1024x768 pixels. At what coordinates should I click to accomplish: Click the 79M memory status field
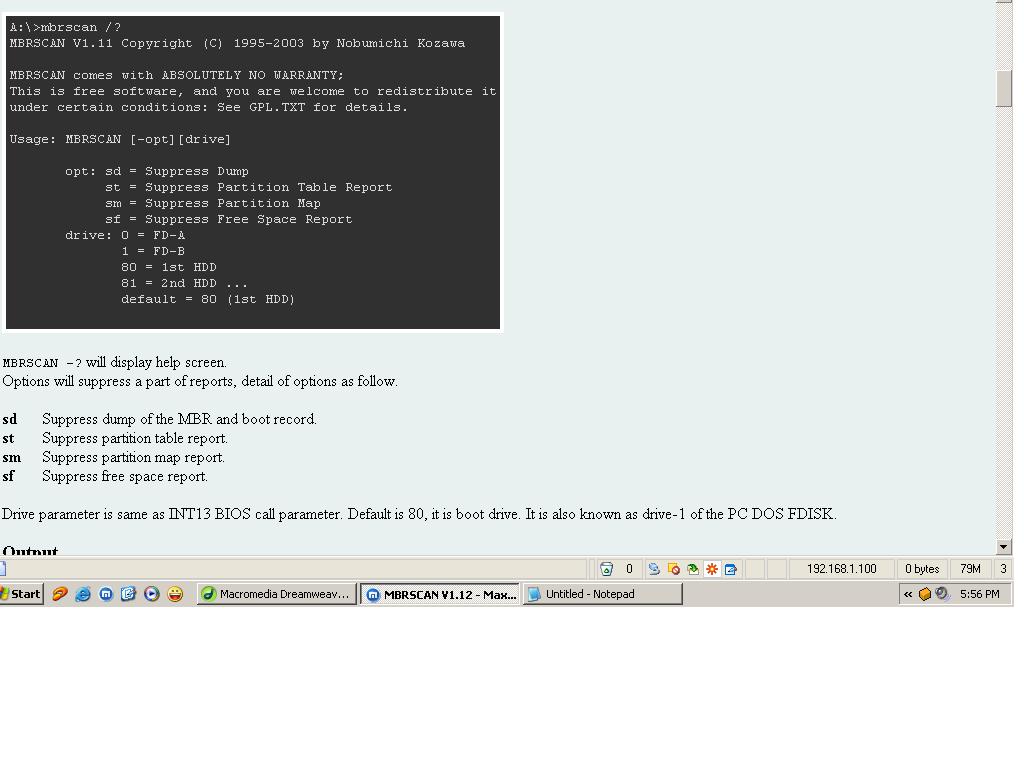click(x=970, y=569)
